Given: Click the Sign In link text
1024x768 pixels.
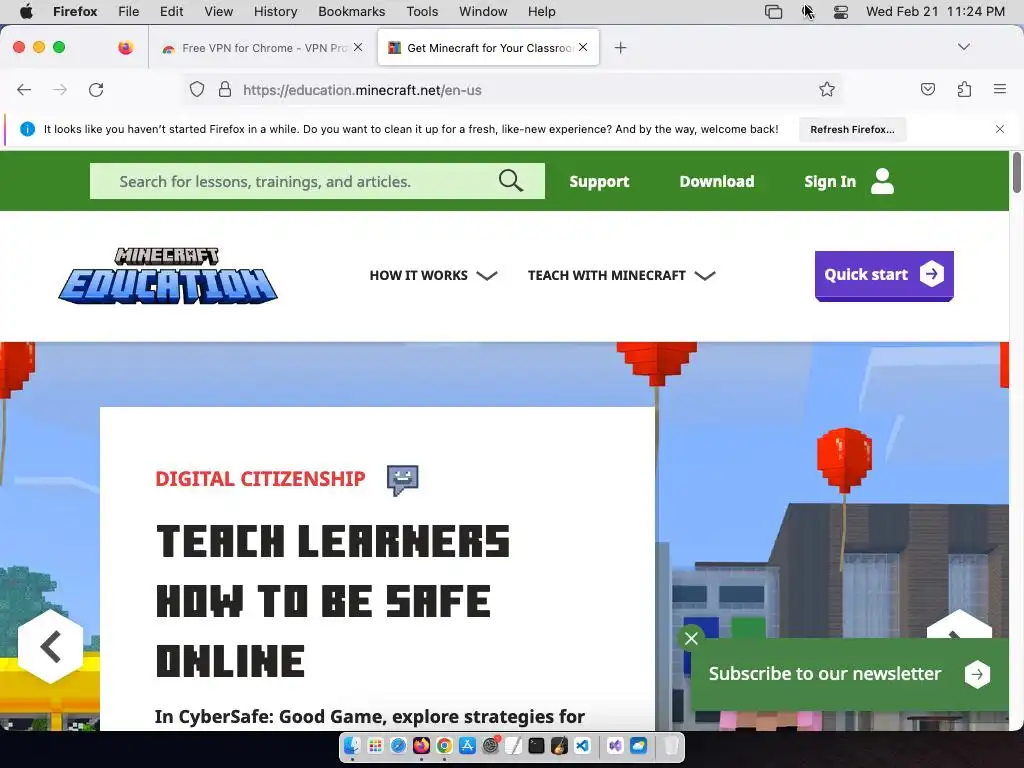Looking at the screenshot, I should (829, 182).
